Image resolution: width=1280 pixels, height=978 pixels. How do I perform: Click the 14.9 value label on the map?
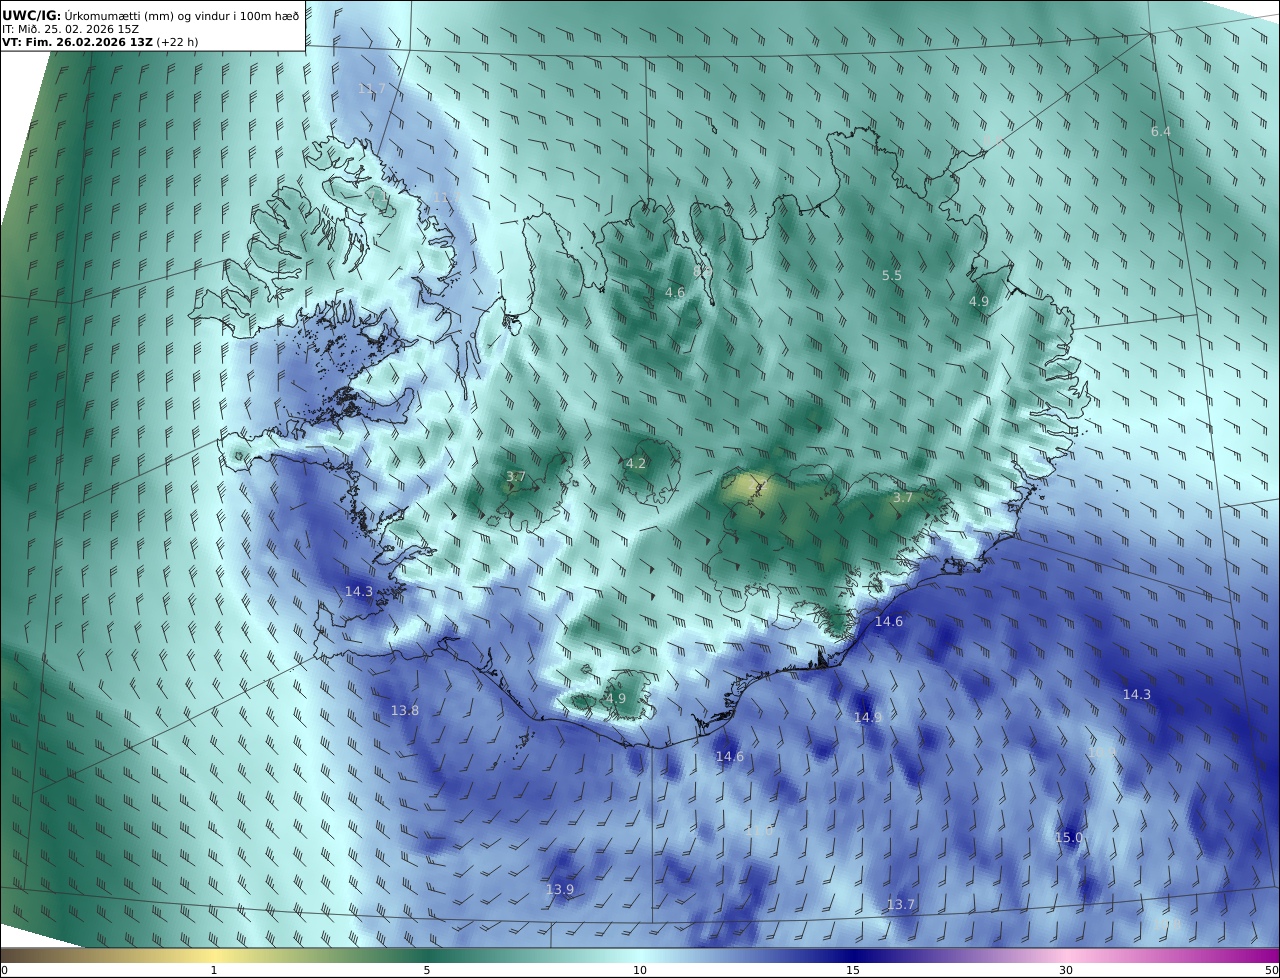coord(868,718)
